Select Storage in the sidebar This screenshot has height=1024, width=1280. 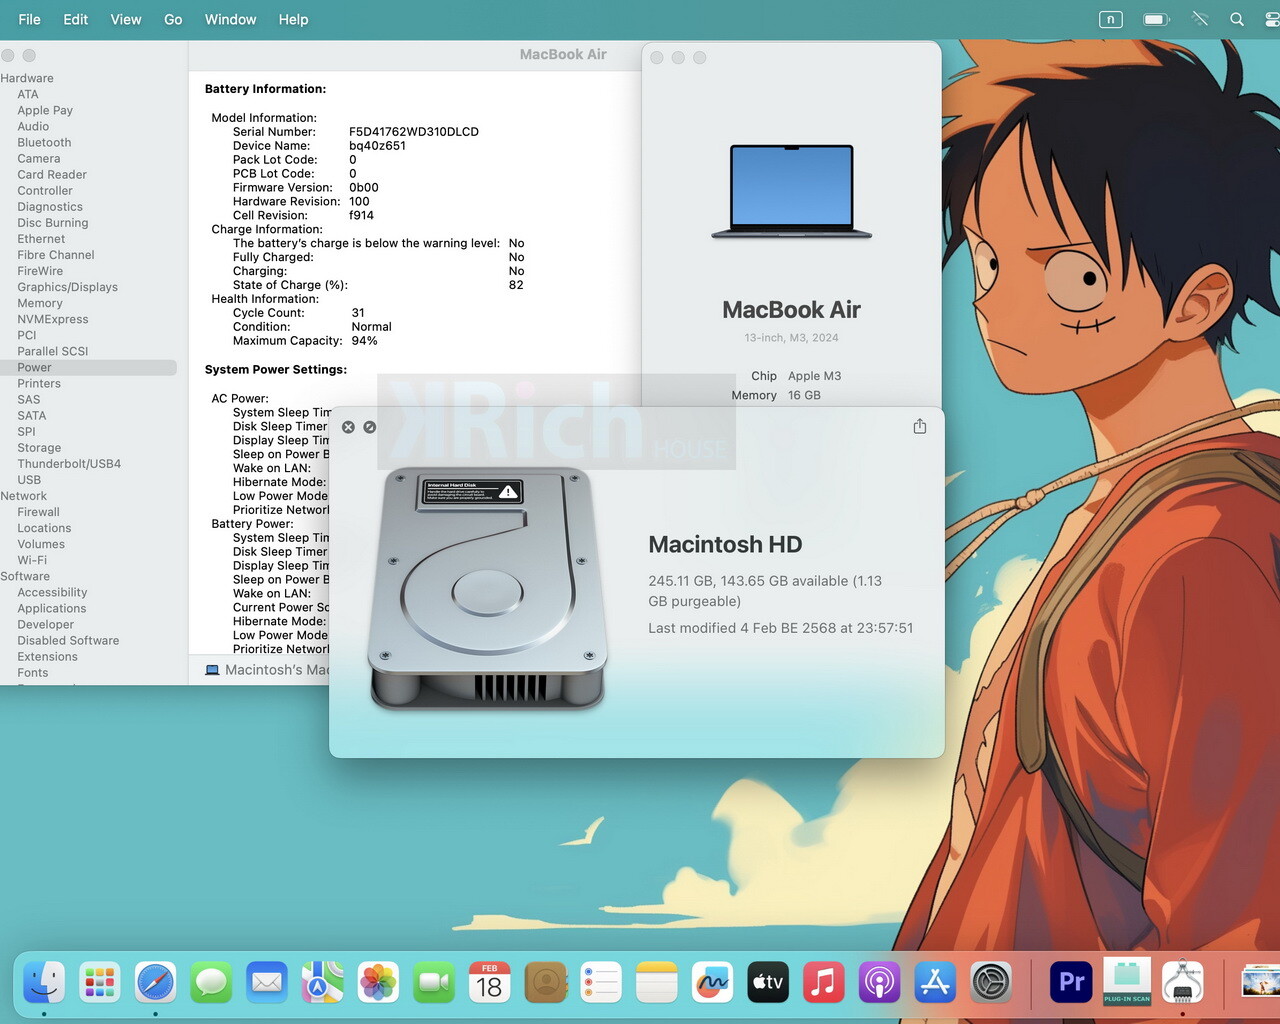click(39, 447)
